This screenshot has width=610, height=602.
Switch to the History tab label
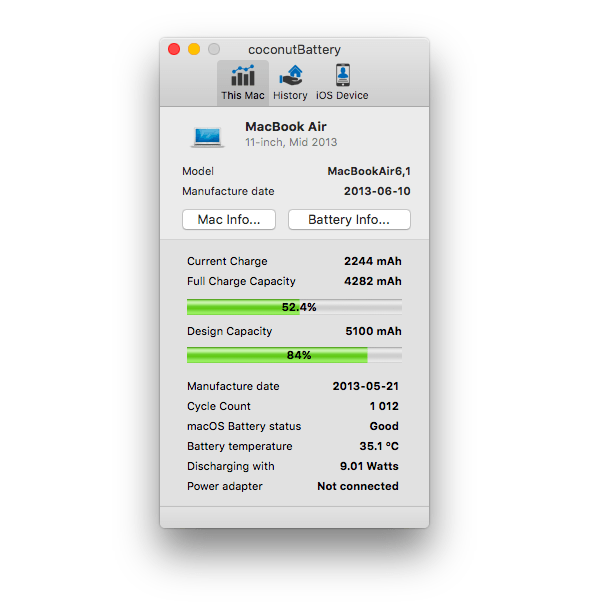click(290, 95)
